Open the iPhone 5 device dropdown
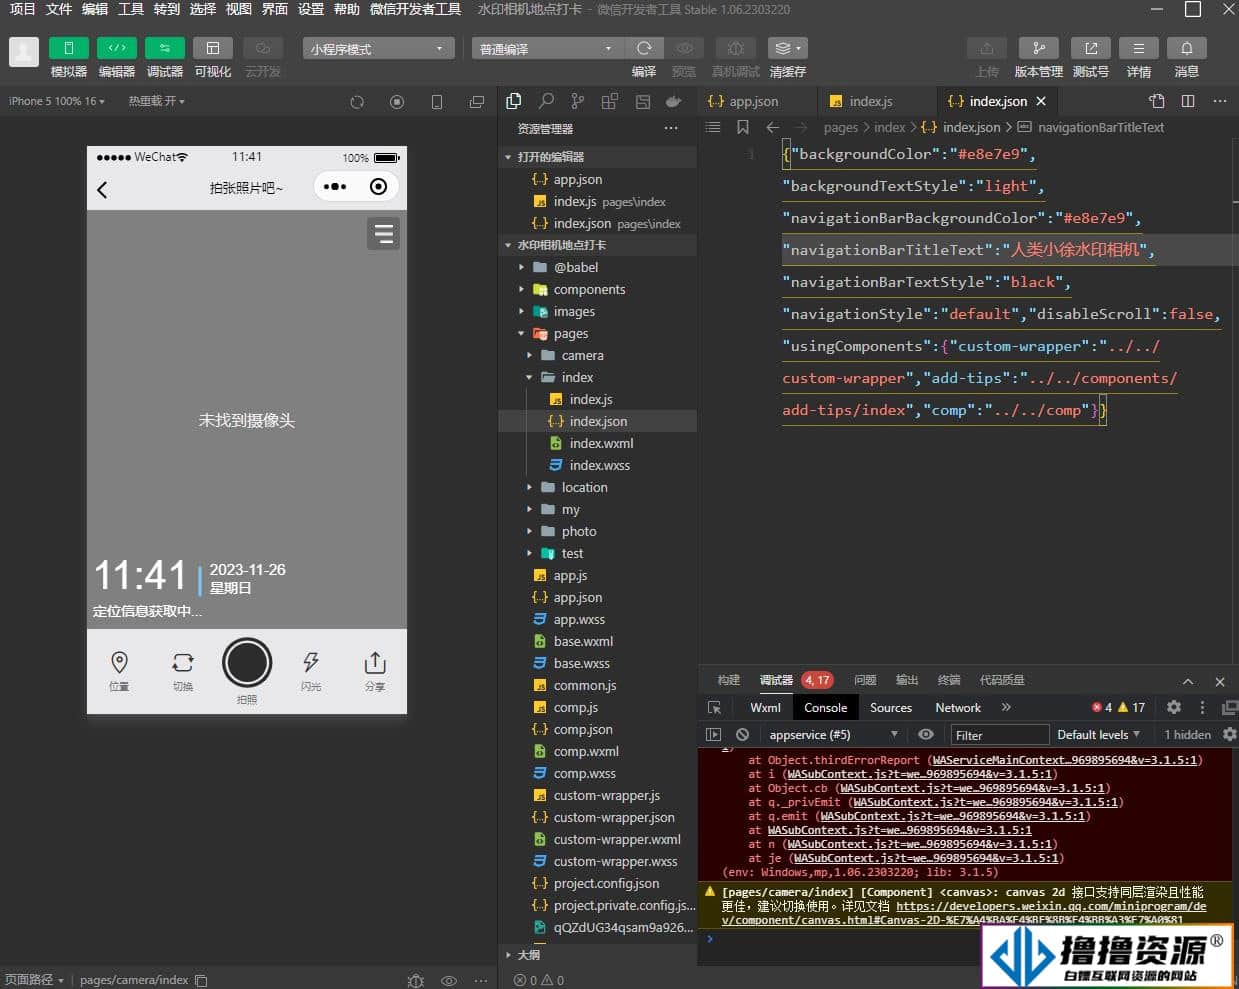Viewport: 1239px width, 989px height. pyautogui.click(x=57, y=101)
